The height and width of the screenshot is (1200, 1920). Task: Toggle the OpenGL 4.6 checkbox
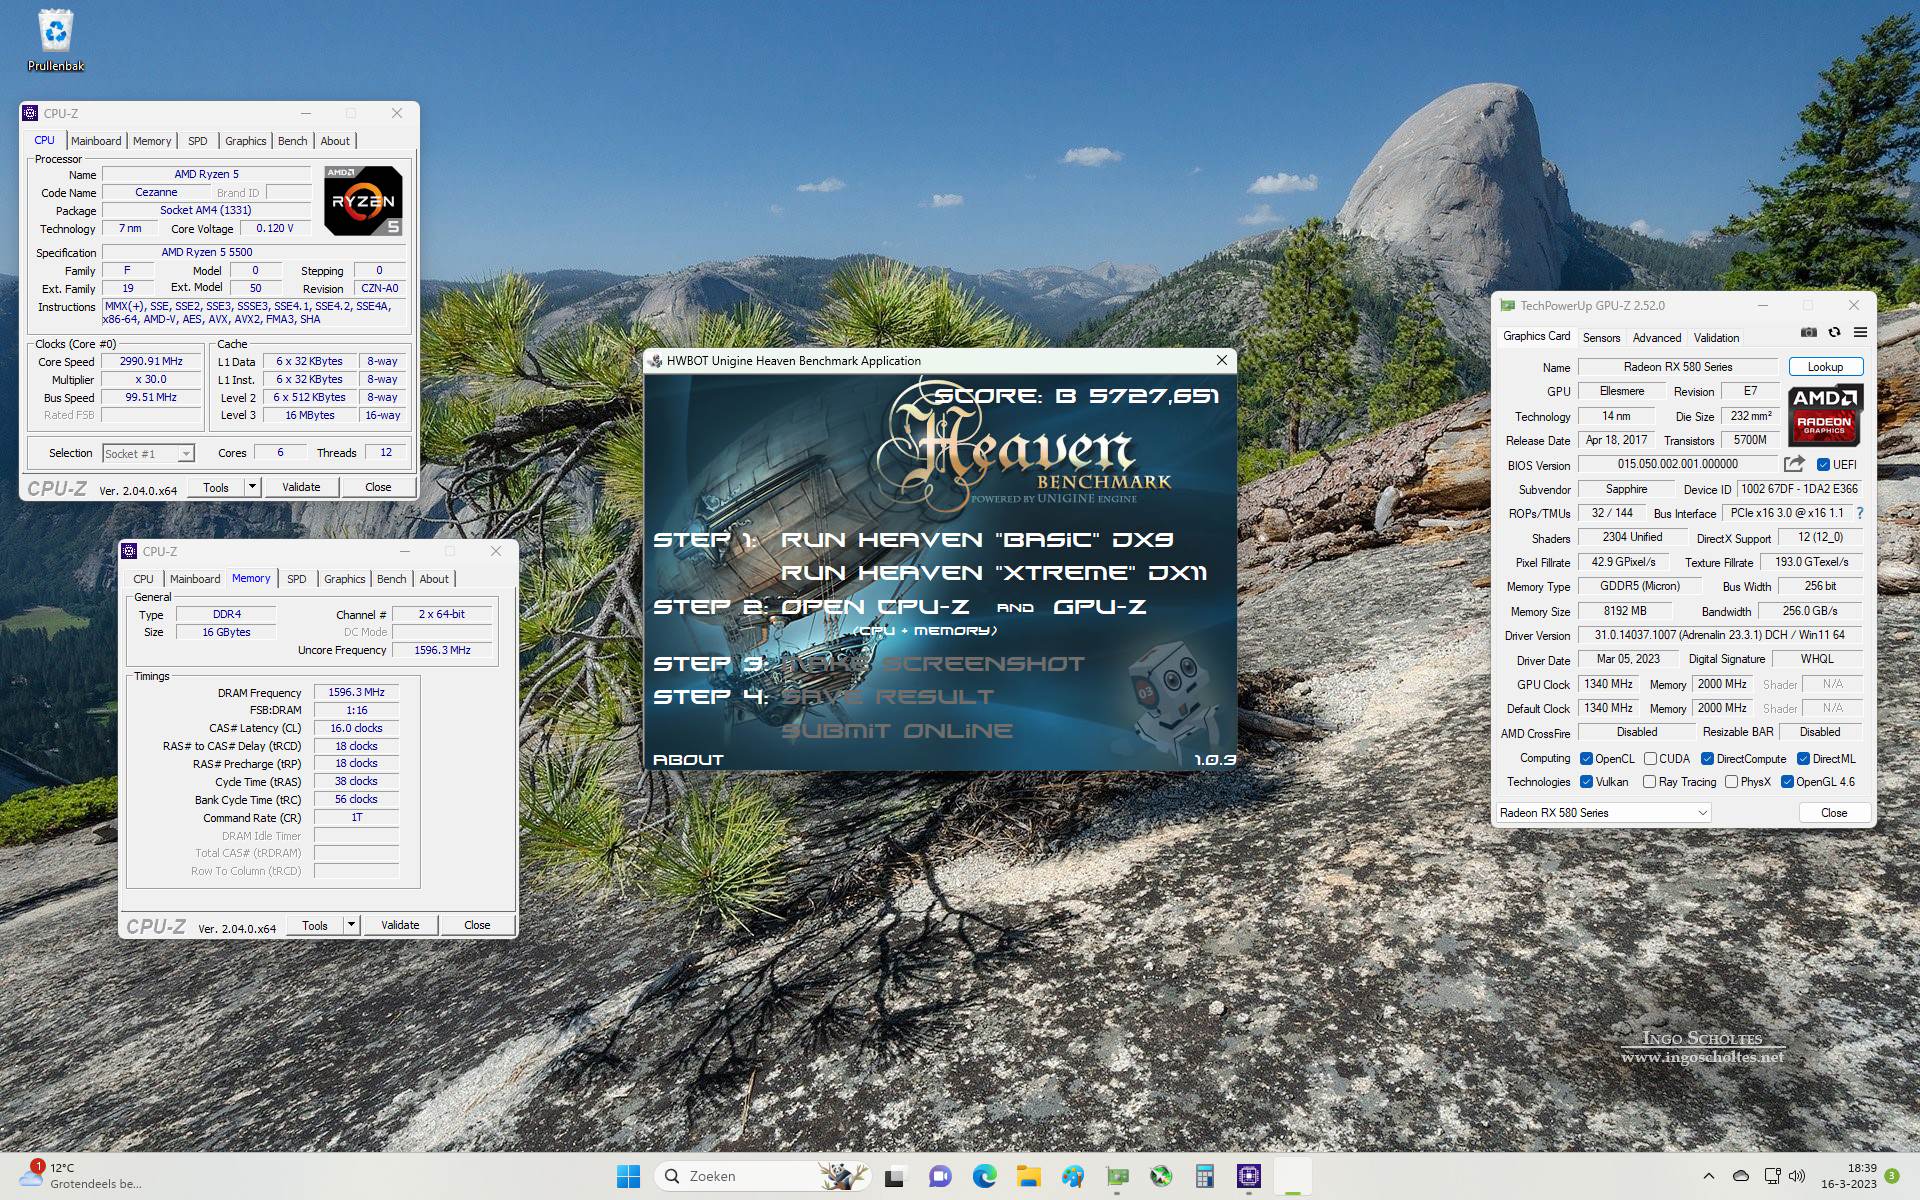click(x=1787, y=781)
